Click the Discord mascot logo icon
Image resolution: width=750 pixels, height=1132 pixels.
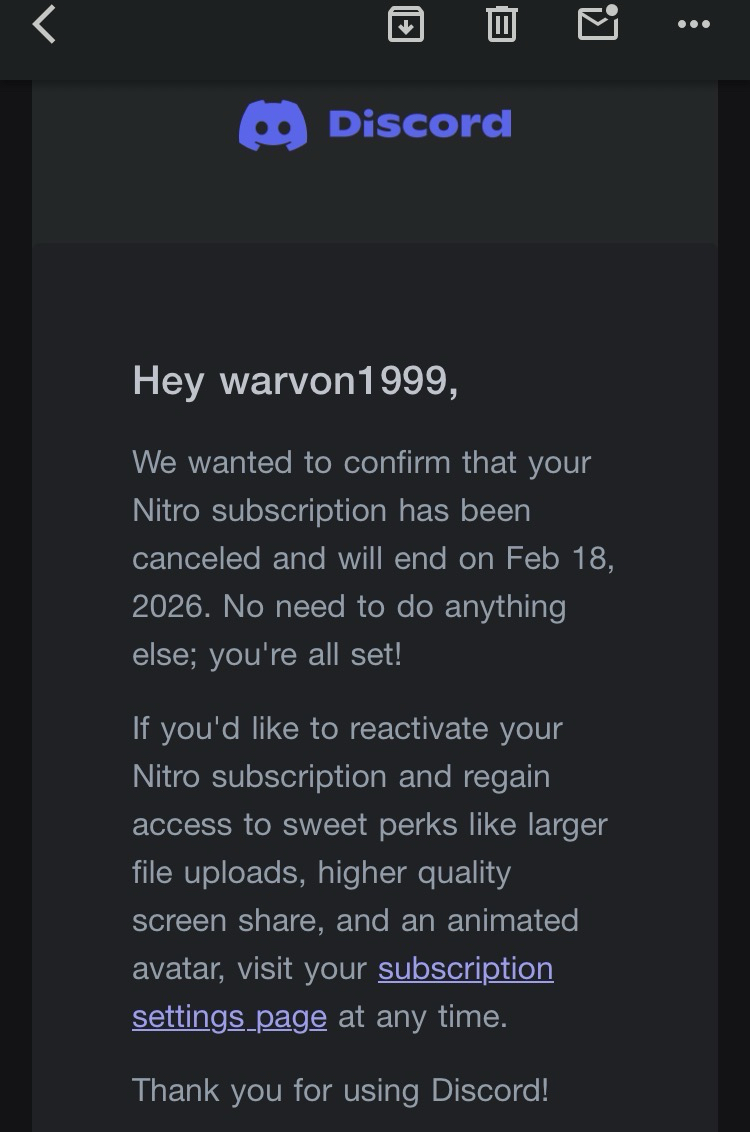coord(273,125)
